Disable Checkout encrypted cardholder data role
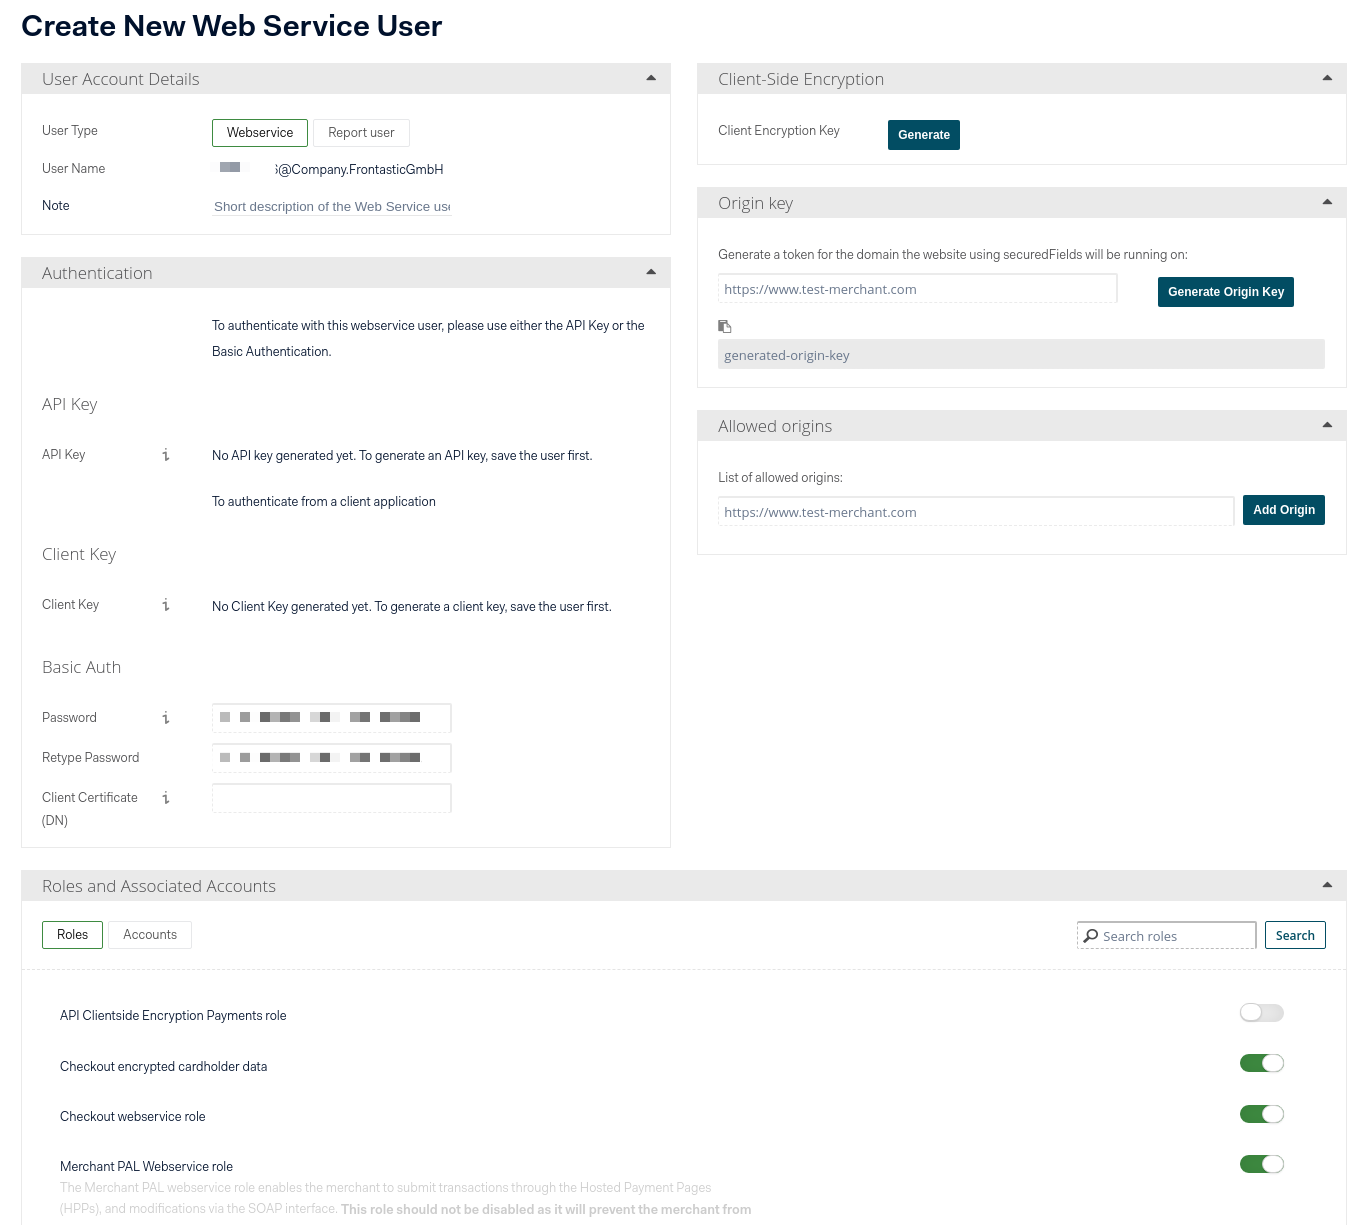The width and height of the screenshot is (1356, 1225). coord(1262,1063)
